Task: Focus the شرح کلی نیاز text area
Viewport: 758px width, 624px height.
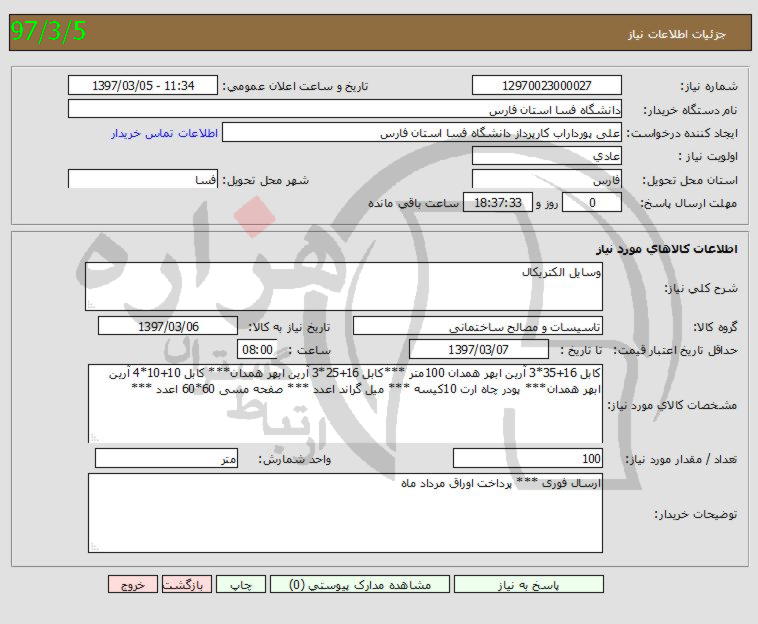Action: click(345, 286)
